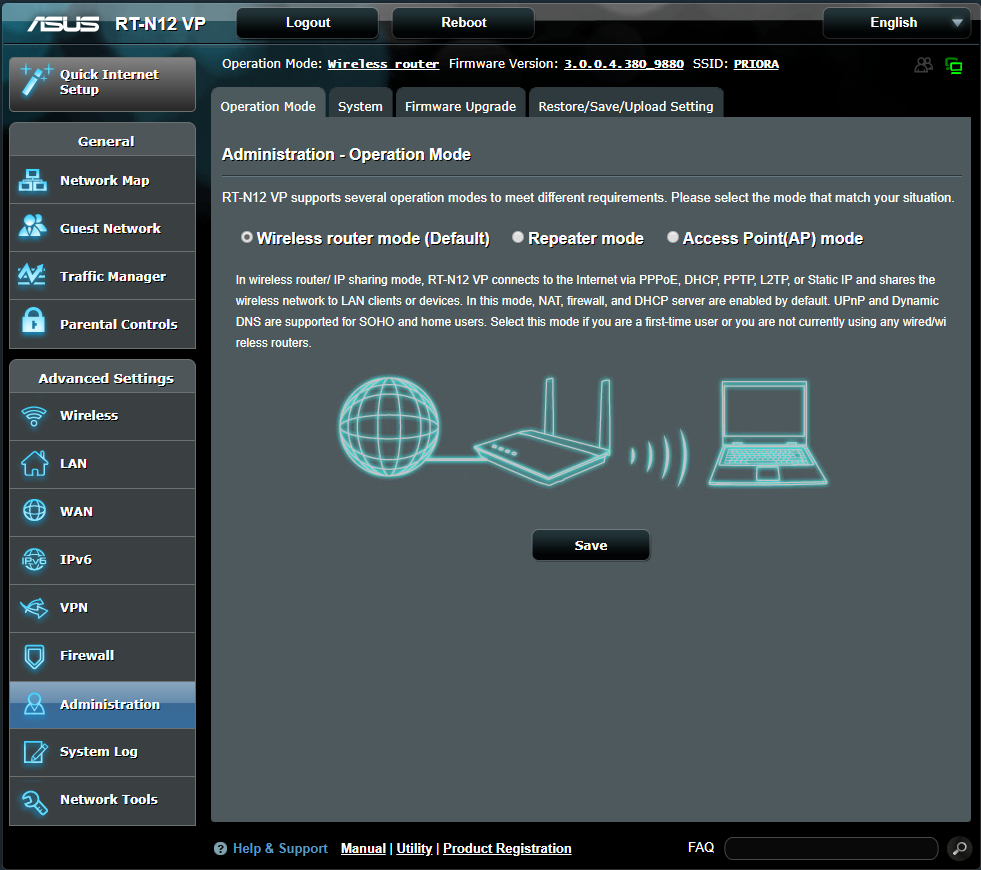The width and height of the screenshot is (981, 870).
Task: Click the Network Tools wrench icon
Action: 34,802
